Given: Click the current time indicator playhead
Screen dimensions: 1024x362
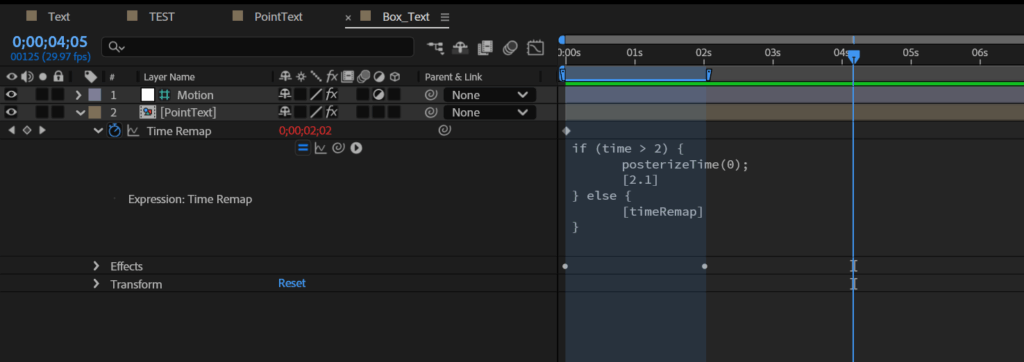Looking at the screenshot, I should [854, 58].
